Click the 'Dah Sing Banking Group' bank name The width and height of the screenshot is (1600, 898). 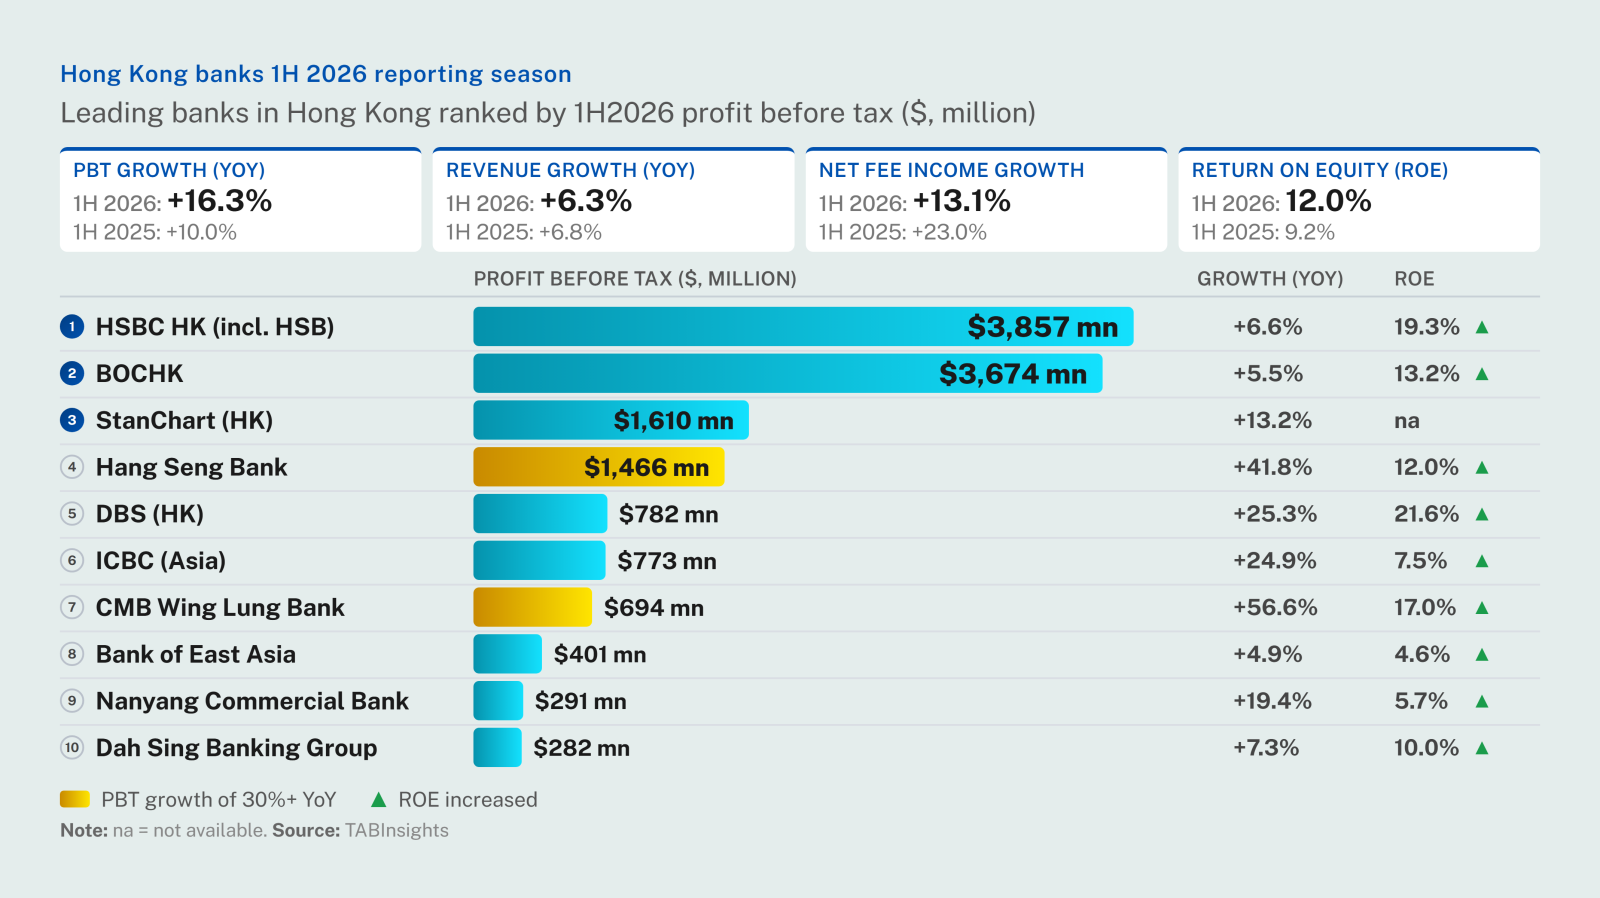[237, 749]
